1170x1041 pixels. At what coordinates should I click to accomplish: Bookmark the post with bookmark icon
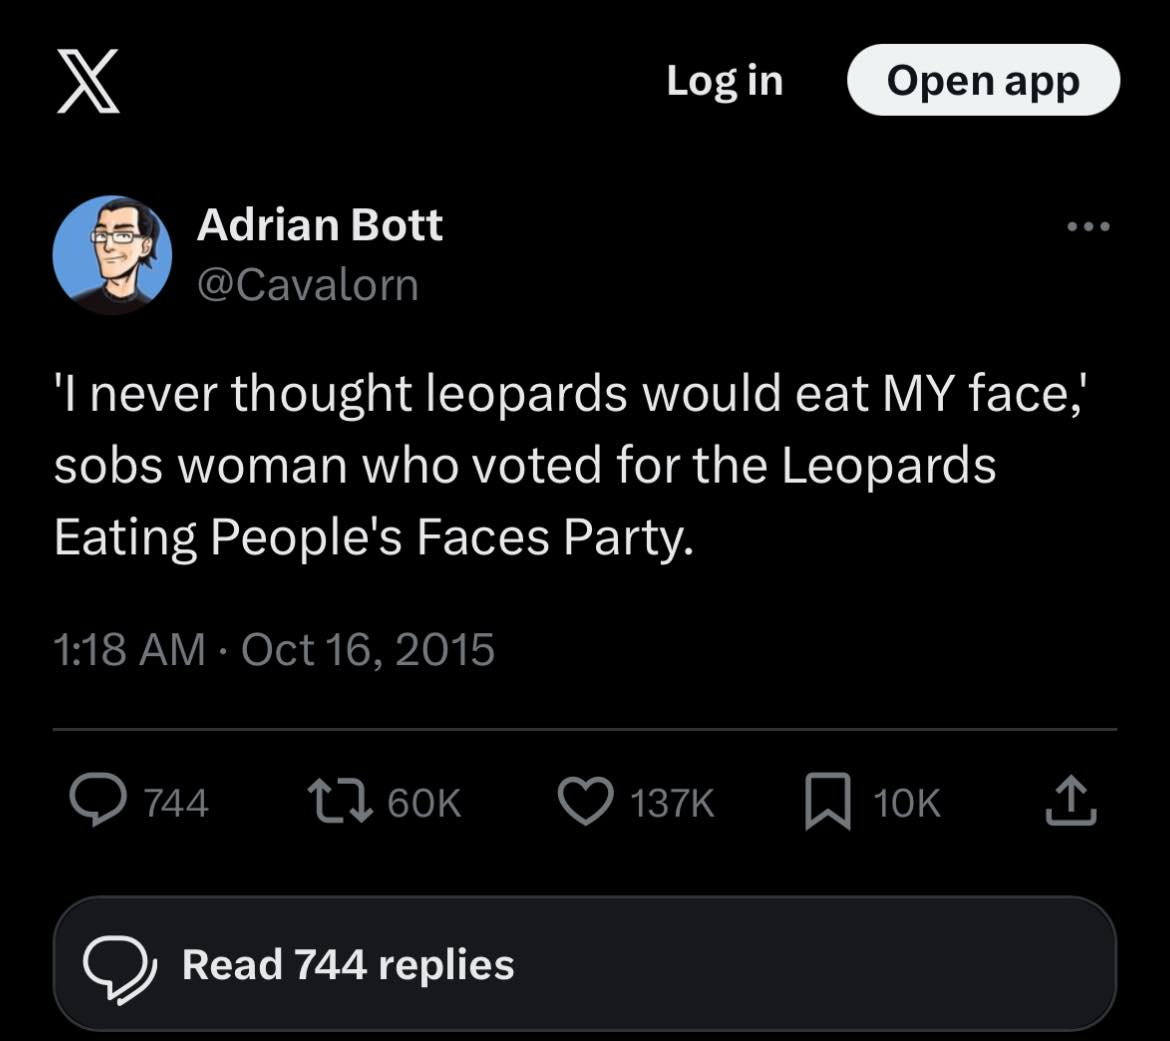(x=828, y=803)
